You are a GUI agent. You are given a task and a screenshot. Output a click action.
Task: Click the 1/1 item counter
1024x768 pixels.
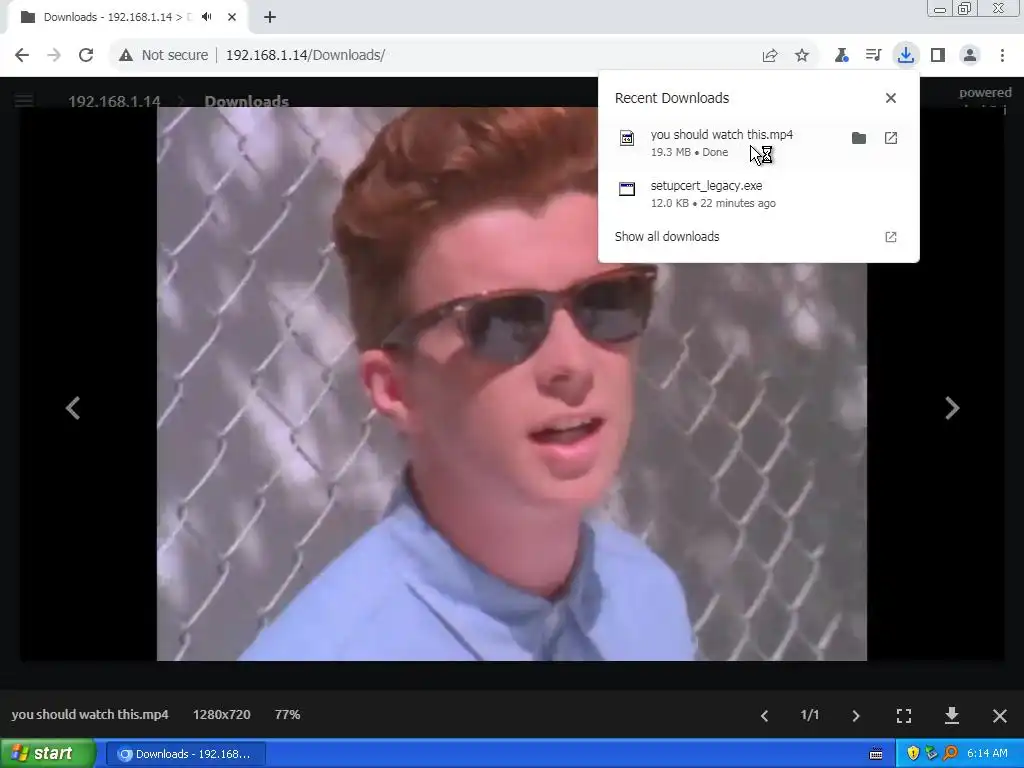tap(810, 715)
